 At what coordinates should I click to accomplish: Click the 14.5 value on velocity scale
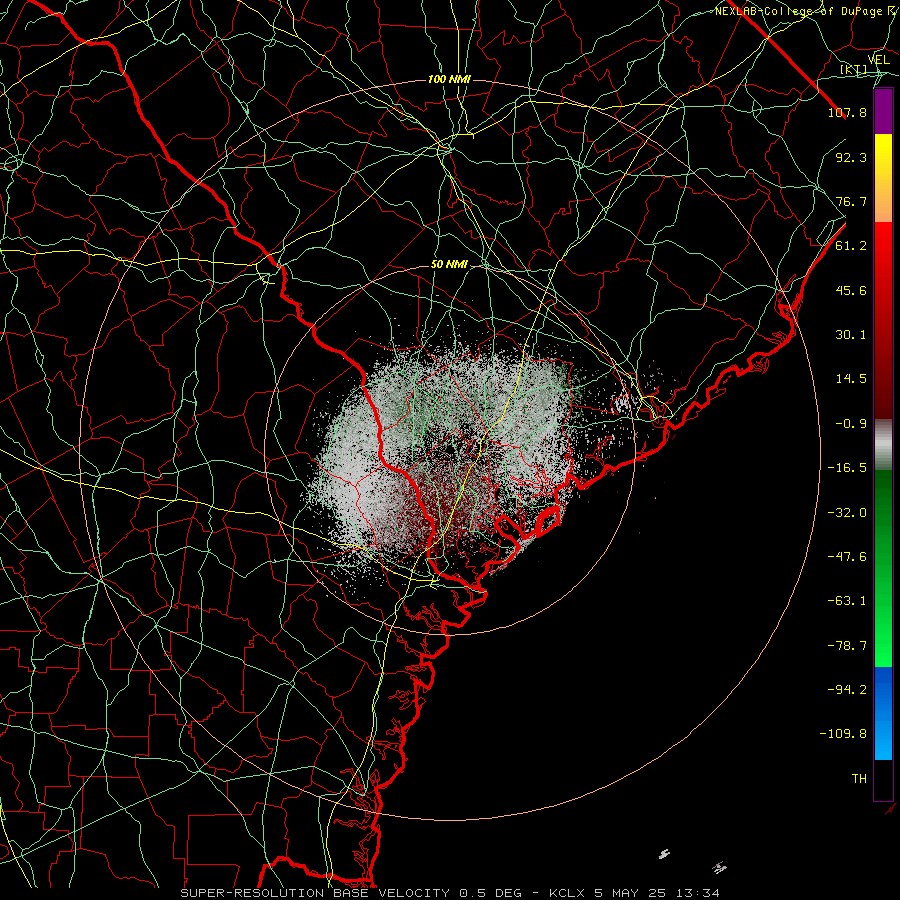(x=851, y=379)
